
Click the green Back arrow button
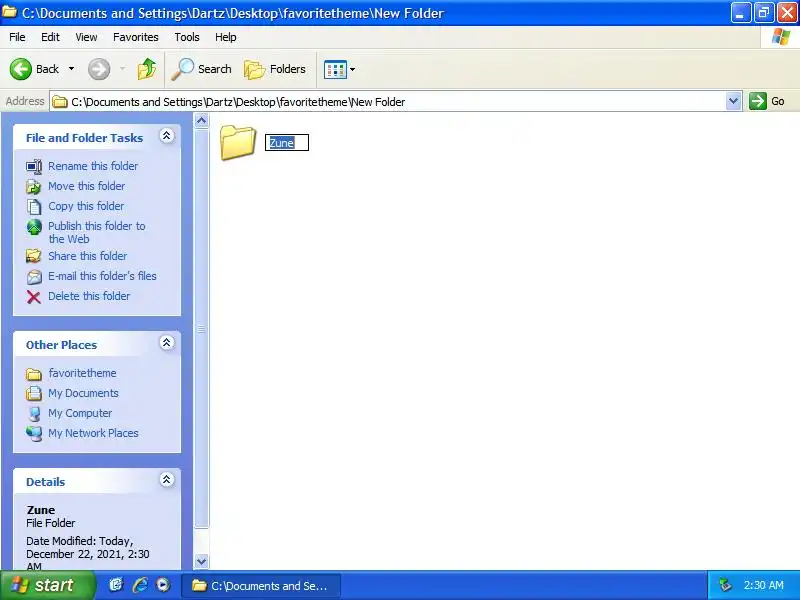21,69
